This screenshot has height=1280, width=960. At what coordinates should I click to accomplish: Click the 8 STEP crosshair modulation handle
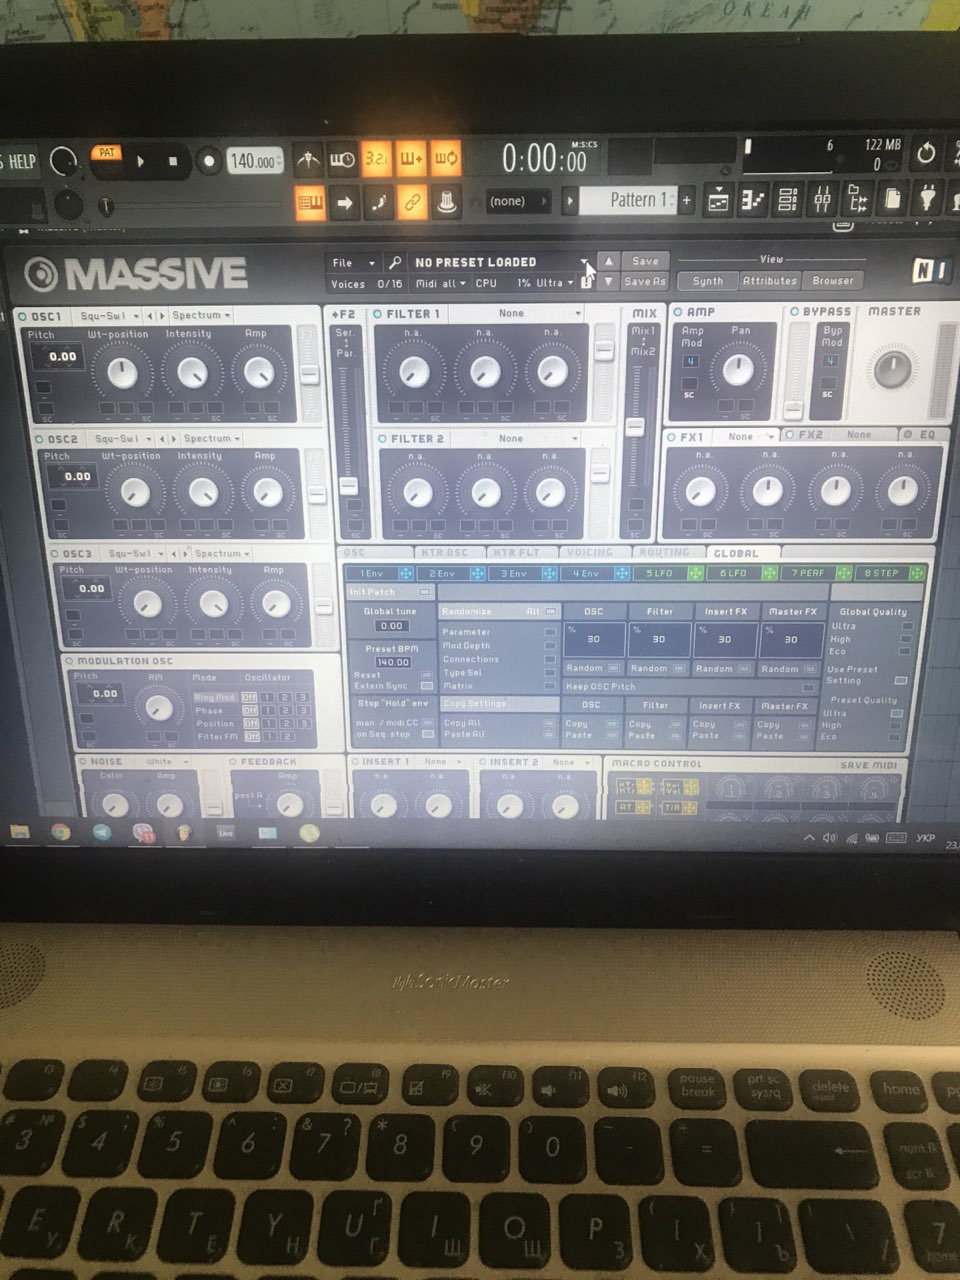coord(918,573)
